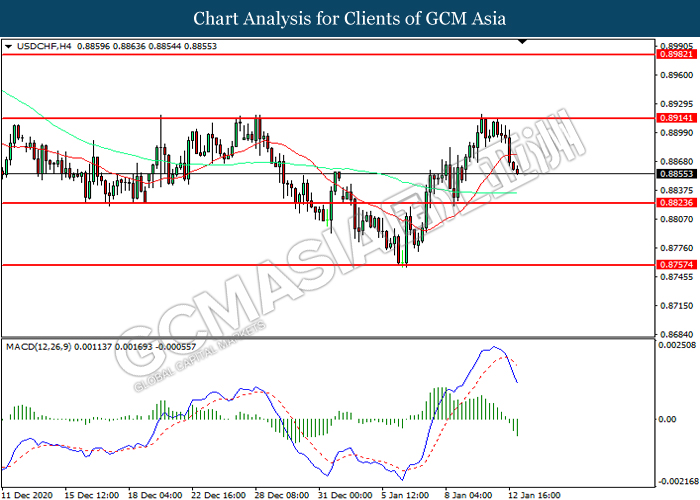Click the 0.89295 price axis value
This screenshot has height=500, width=700.
tap(677, 104)
